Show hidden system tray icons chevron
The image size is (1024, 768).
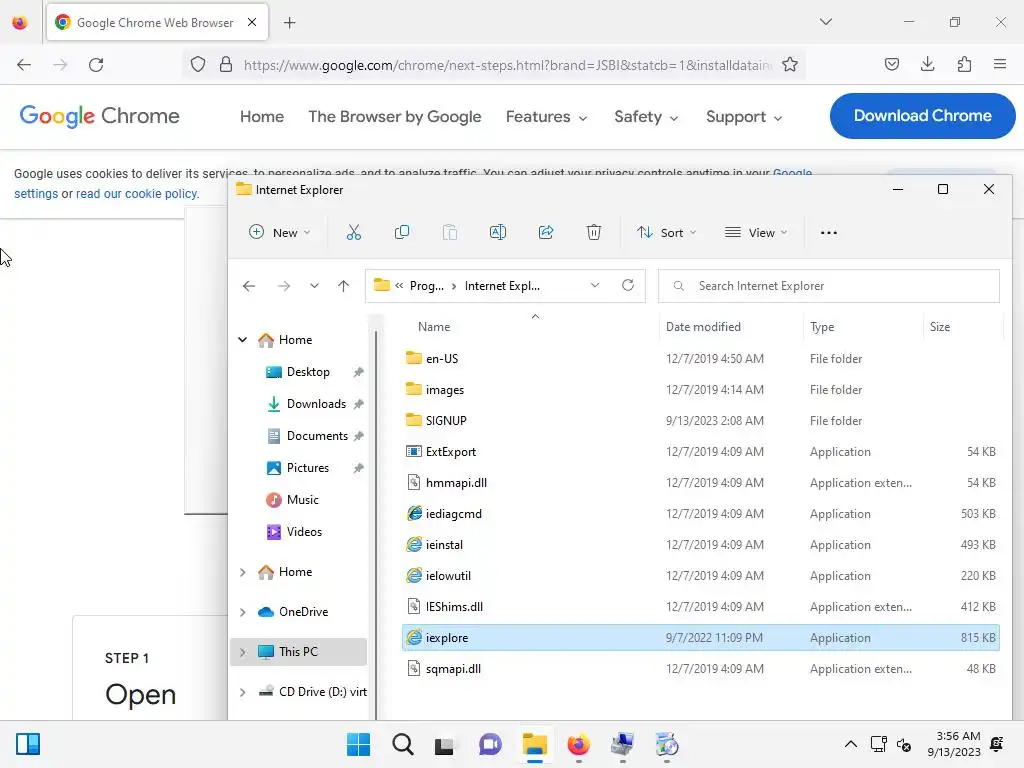coord(850,744)
